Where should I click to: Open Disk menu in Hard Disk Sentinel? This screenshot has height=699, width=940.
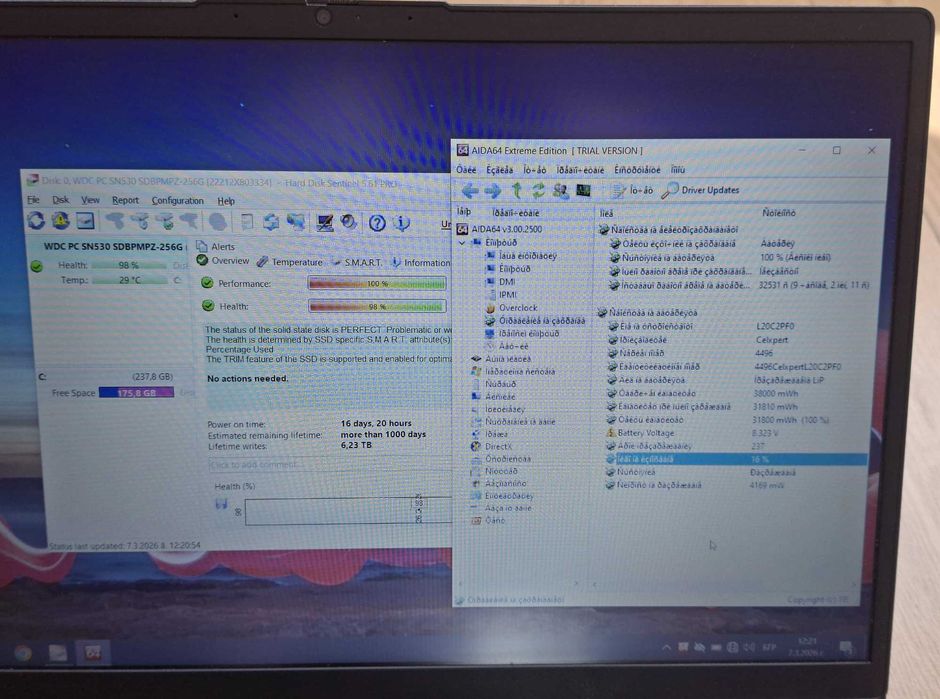pyautogui.click(x=61, y=200)
